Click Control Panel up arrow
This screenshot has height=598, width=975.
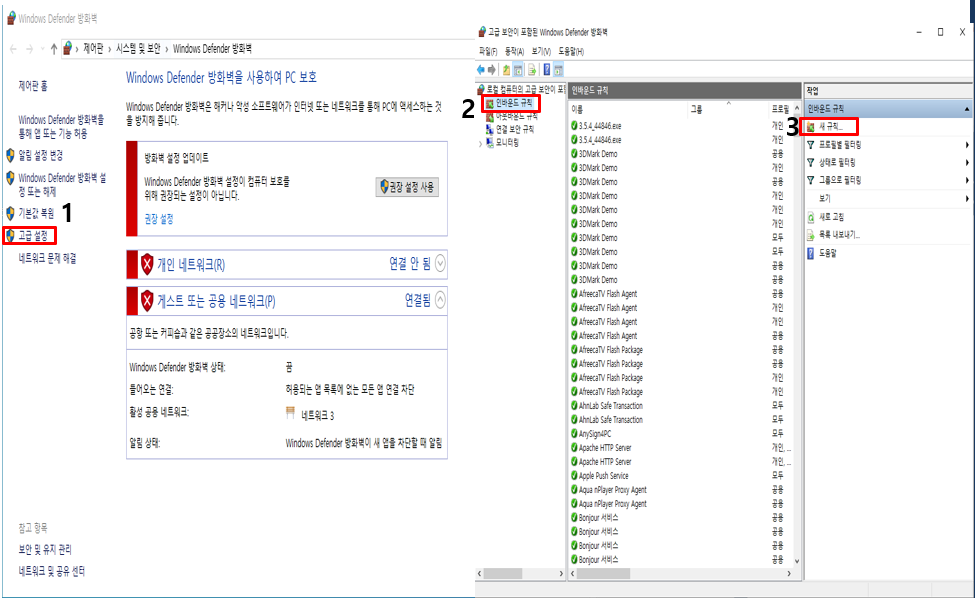click(54, 48)
